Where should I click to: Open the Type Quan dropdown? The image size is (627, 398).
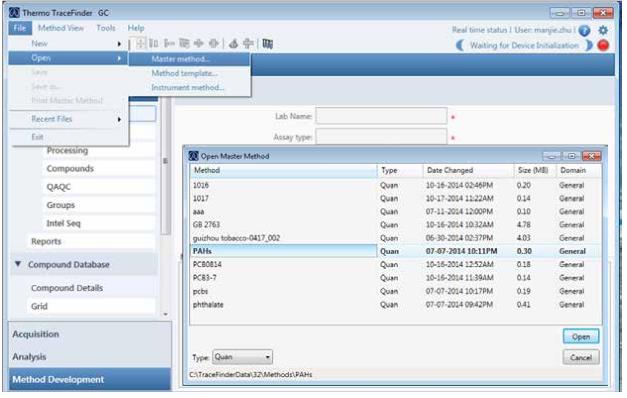click(x=242, y=357)
